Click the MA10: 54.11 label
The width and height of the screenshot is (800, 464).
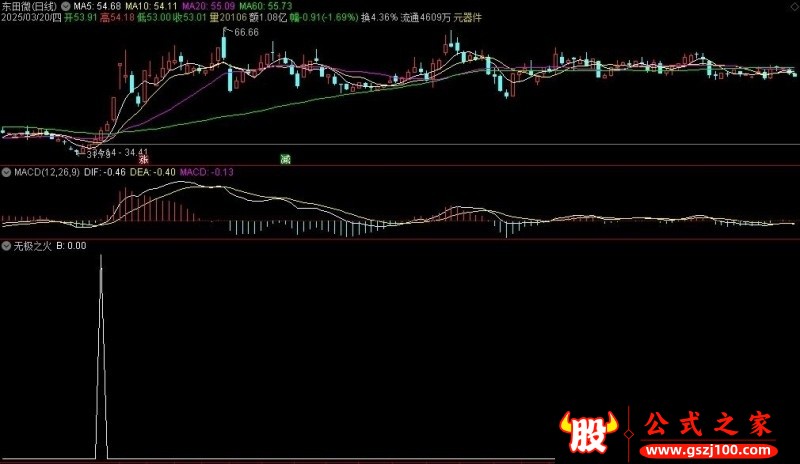tap(151, 7)
